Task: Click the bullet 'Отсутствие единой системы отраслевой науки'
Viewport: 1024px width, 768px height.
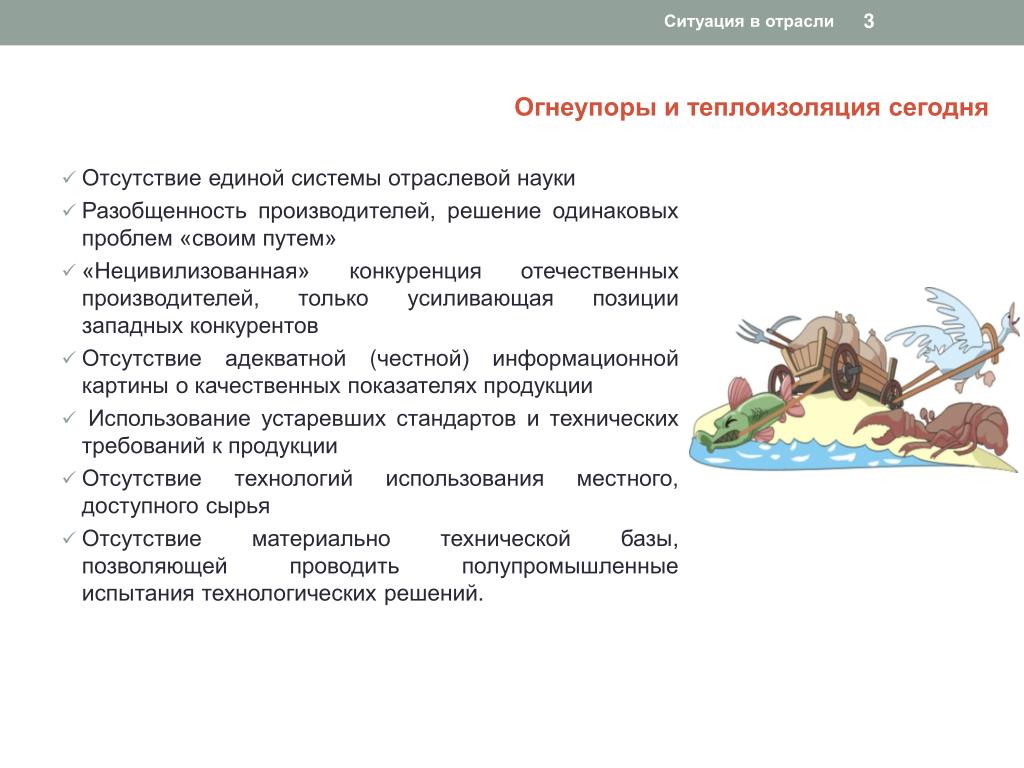Action: click(328, 178)
